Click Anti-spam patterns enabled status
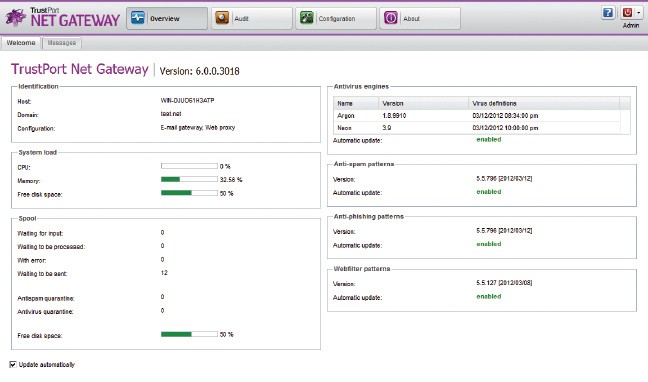This screenshot has height=382, width=648. (488, 192)
